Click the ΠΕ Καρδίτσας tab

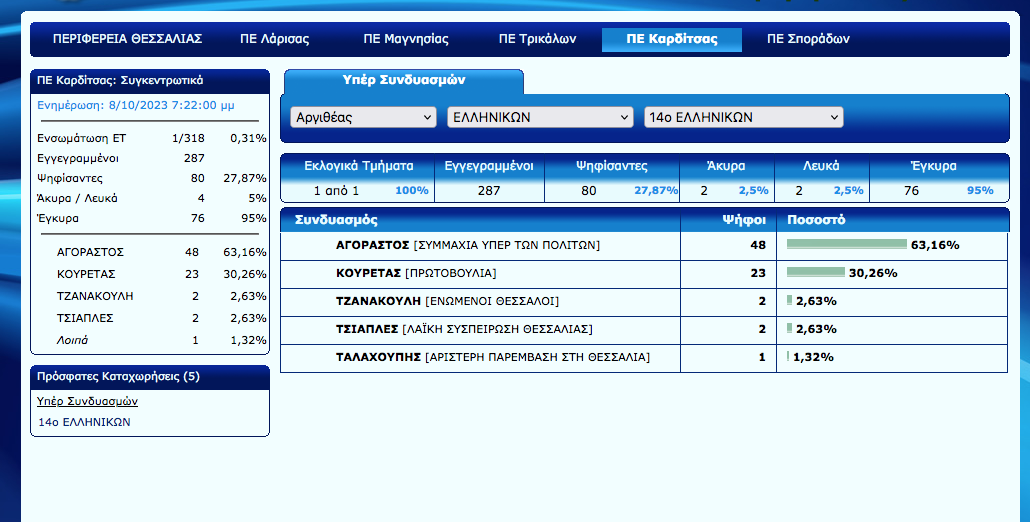coord(672,39)
